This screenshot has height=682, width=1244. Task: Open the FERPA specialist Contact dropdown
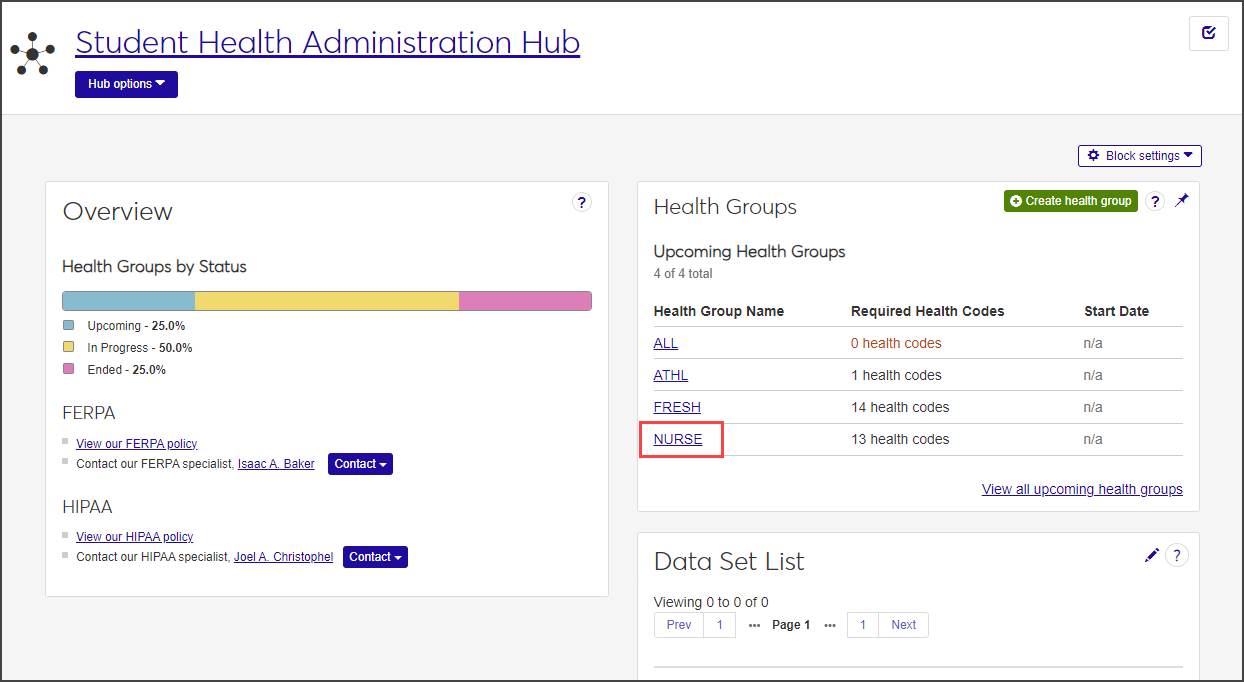pyautogui.click(x=360, y=464)
